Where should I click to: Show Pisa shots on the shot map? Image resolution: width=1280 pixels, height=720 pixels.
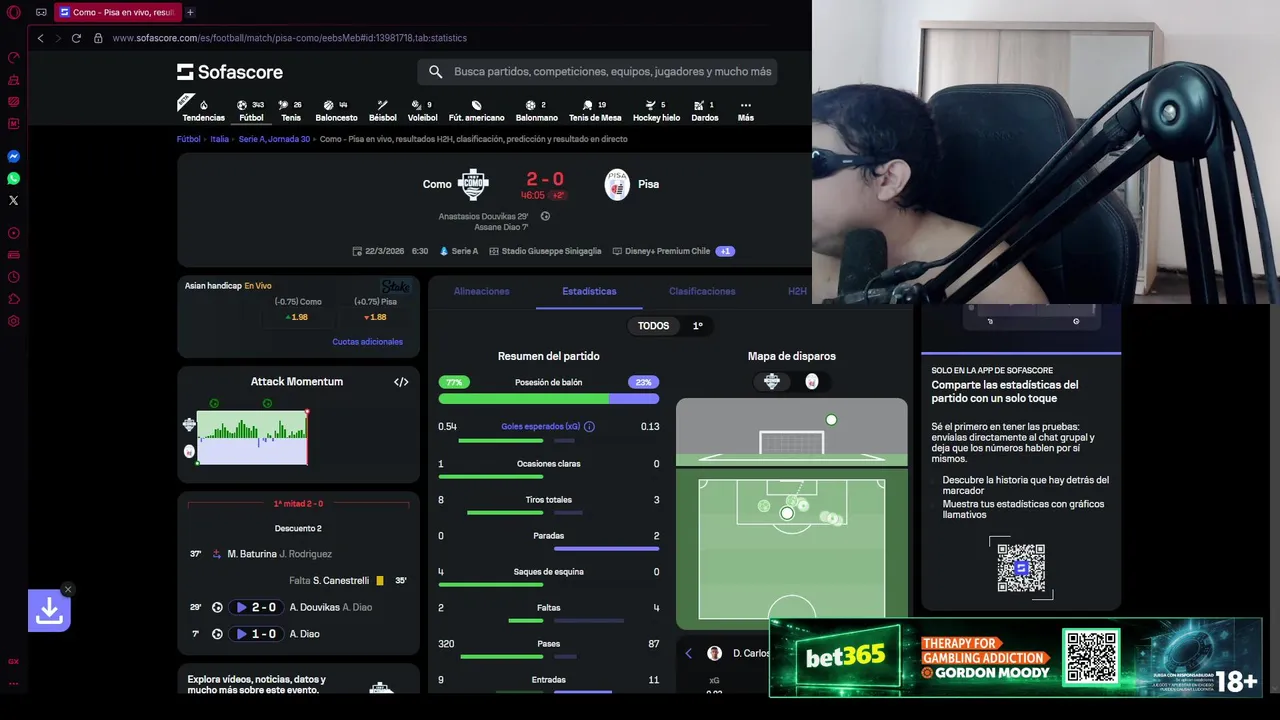[811, 381]
